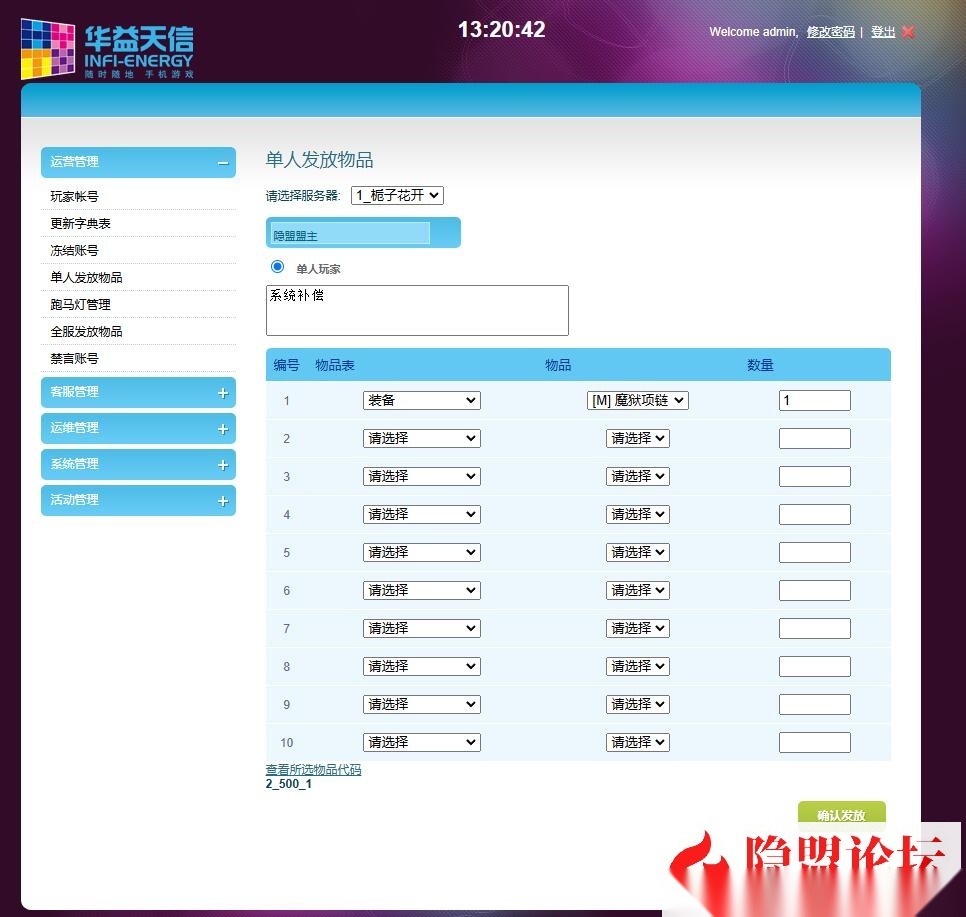This screenshot has height=917, width=966.
Task: Click the row 6 quantity field
Action: click(x=814, y=590)
